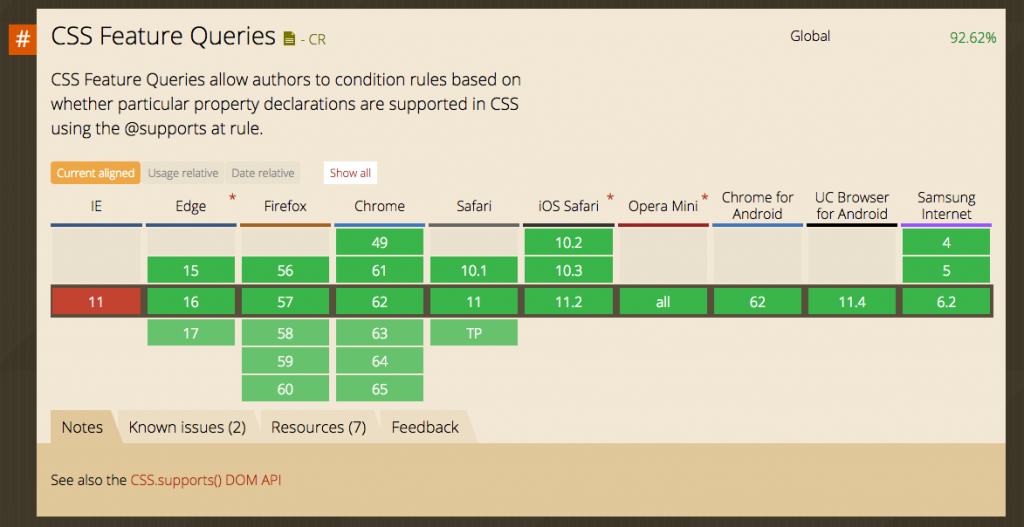Open the Known issues (2) tab

point(187,427)
